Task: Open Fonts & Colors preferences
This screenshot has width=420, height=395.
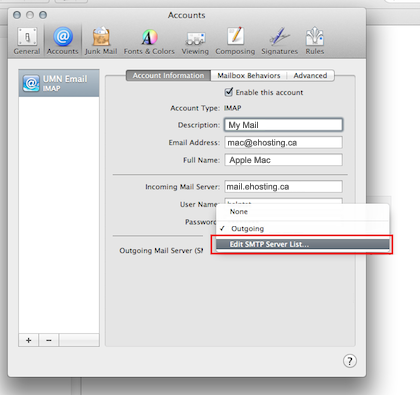Action: 149,41
